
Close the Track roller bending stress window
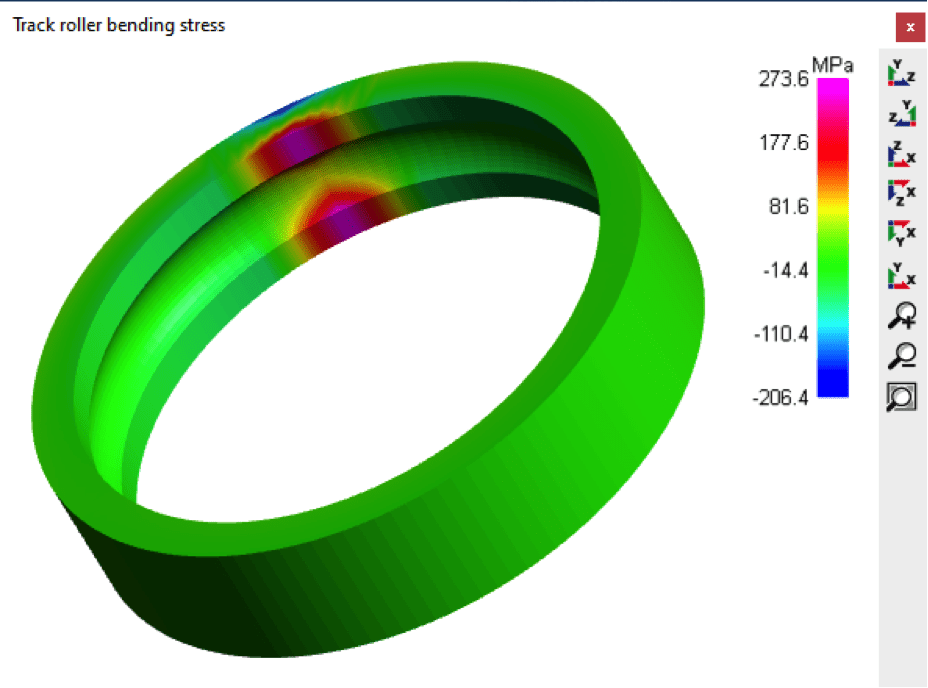pos(910,27)
